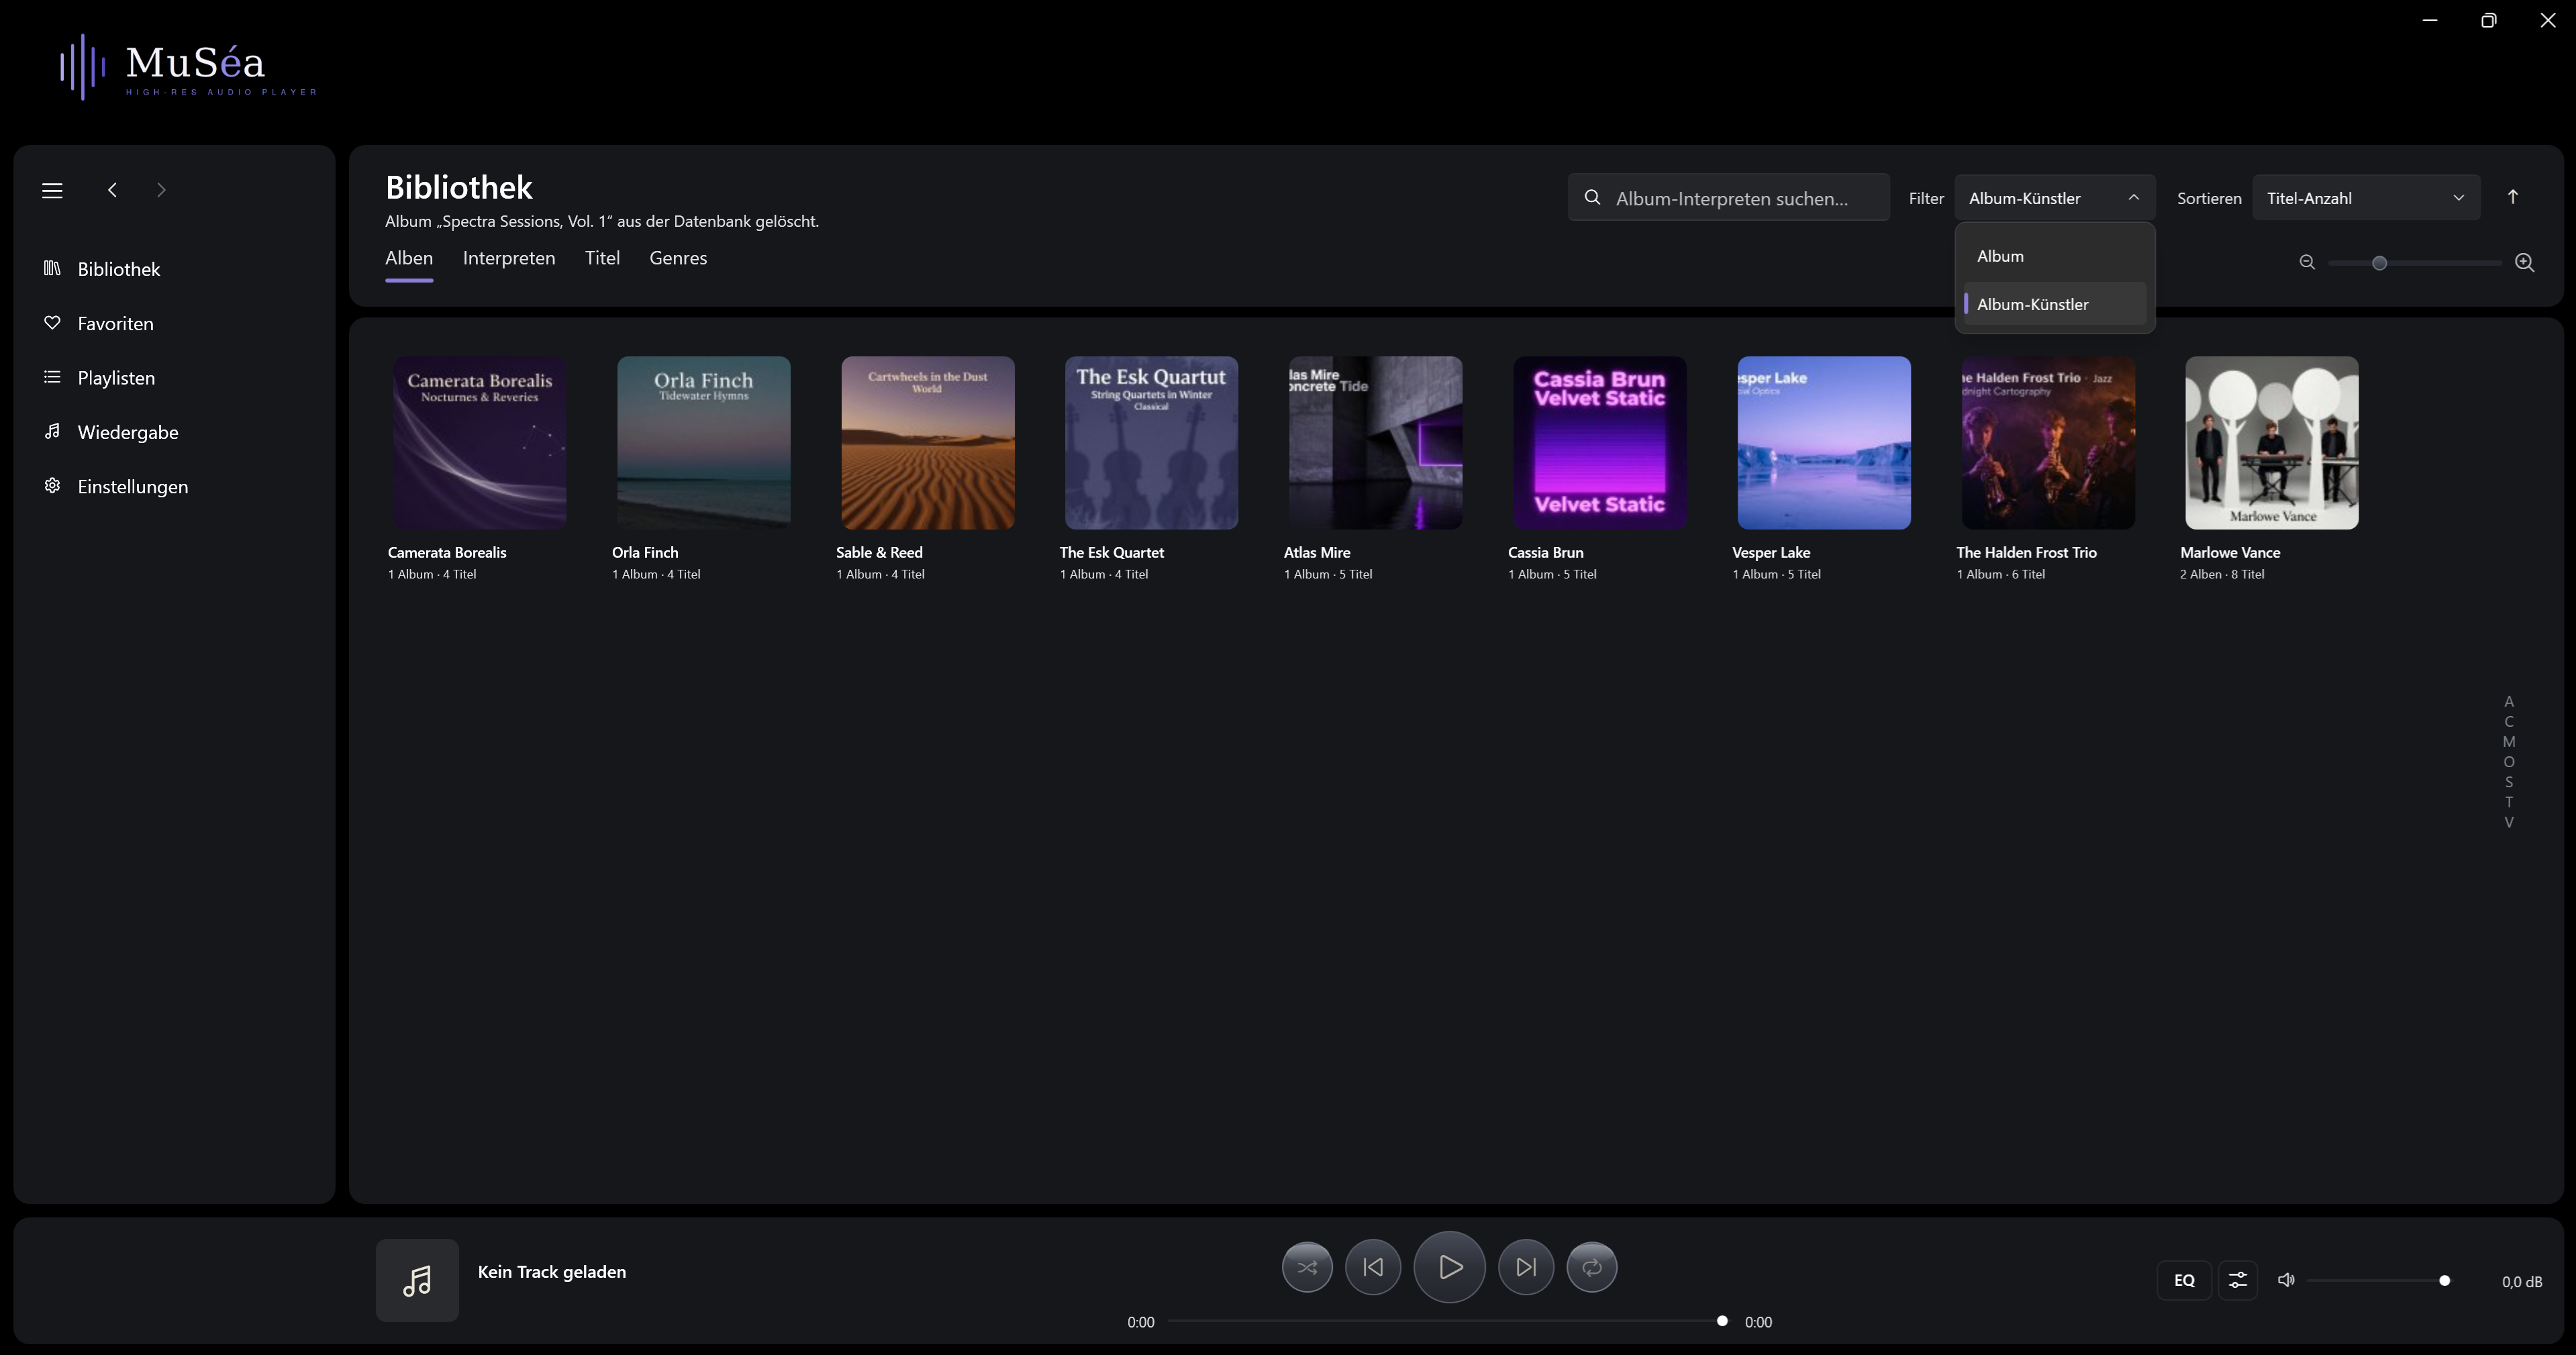Click the Vesper Lake artist name
This screenshot has width=2576, height=1355.
point(1771,552)
